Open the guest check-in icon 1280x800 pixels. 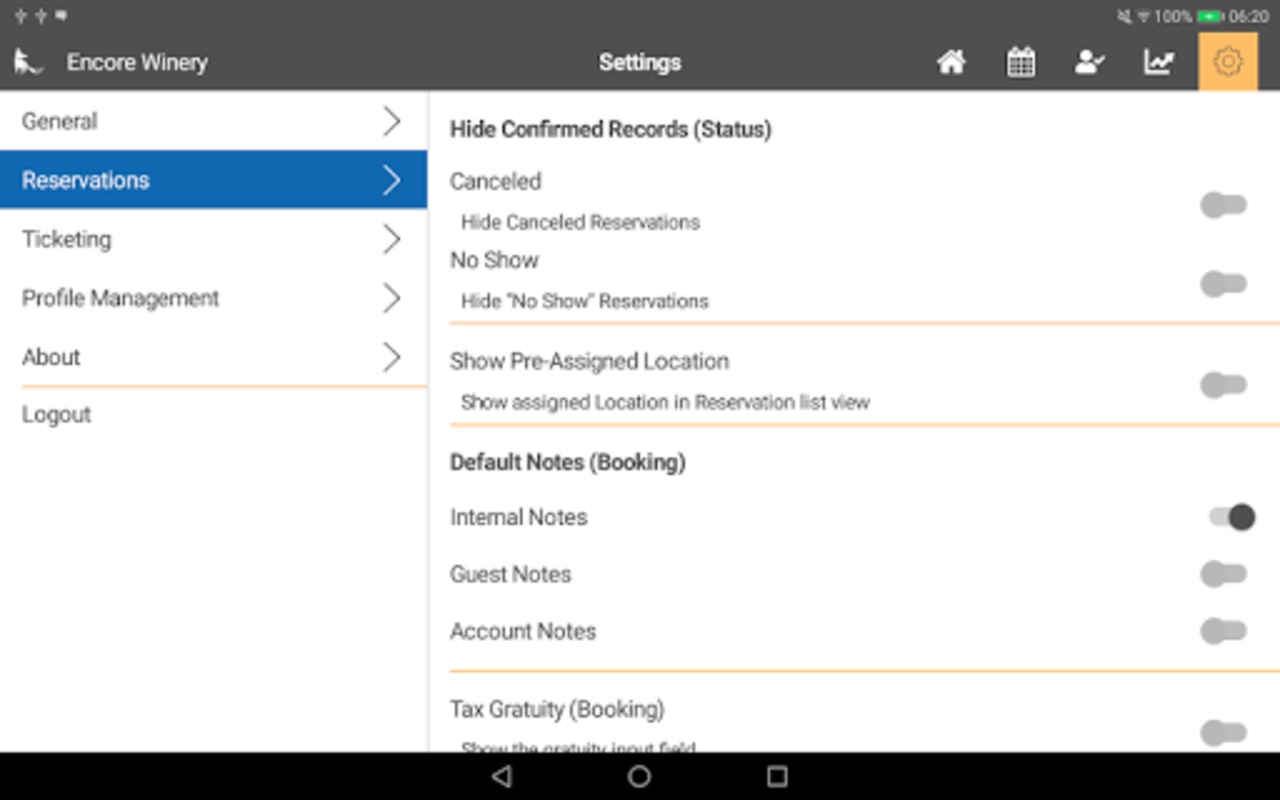click(x=1089, y=62)
